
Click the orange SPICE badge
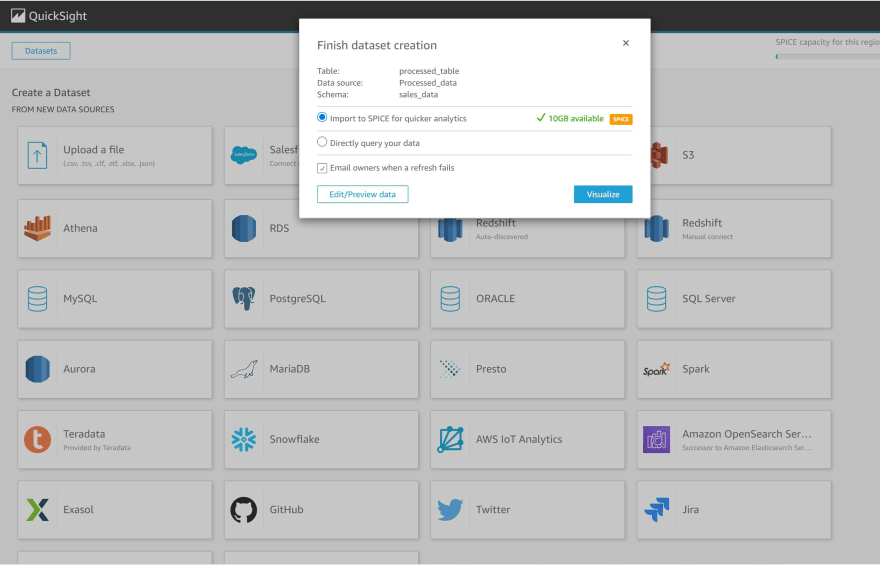coord(621,119)
